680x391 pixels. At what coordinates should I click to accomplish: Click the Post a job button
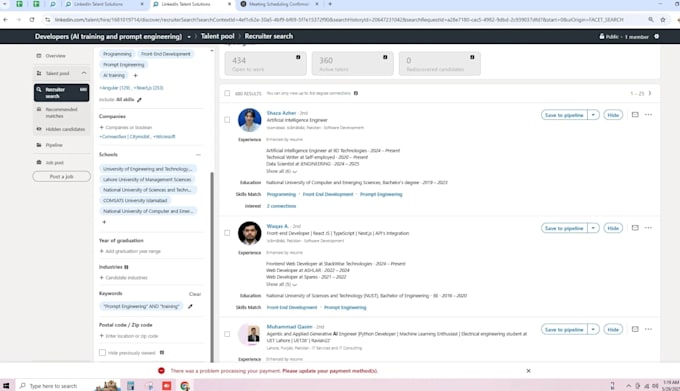pos(62,176)
